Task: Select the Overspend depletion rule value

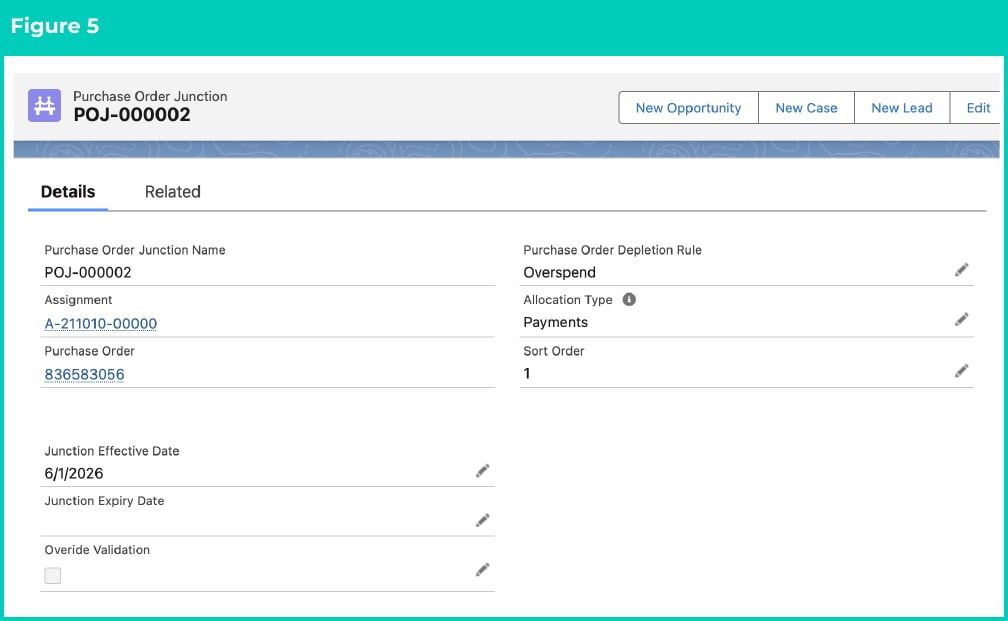Action: coord(559,273)
